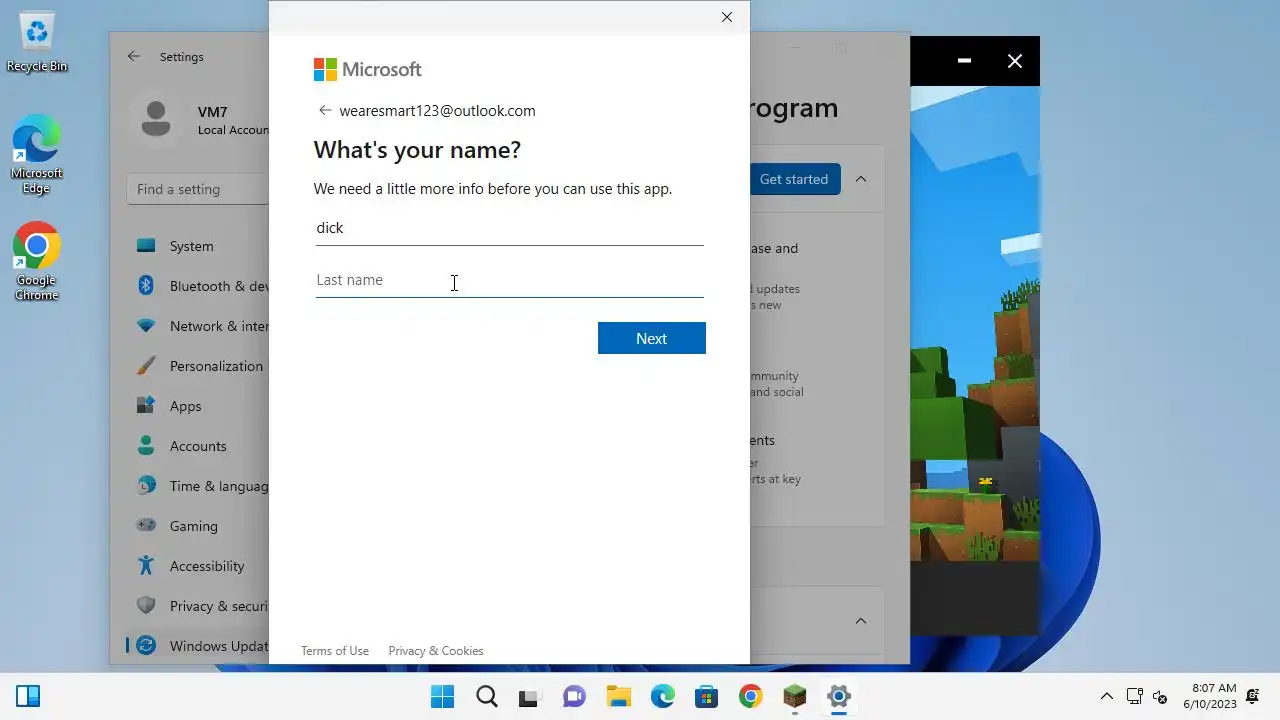Screen dimensions: 1280x720
Task: Select the Time & language icon in Settings
Action: [146, 486]
